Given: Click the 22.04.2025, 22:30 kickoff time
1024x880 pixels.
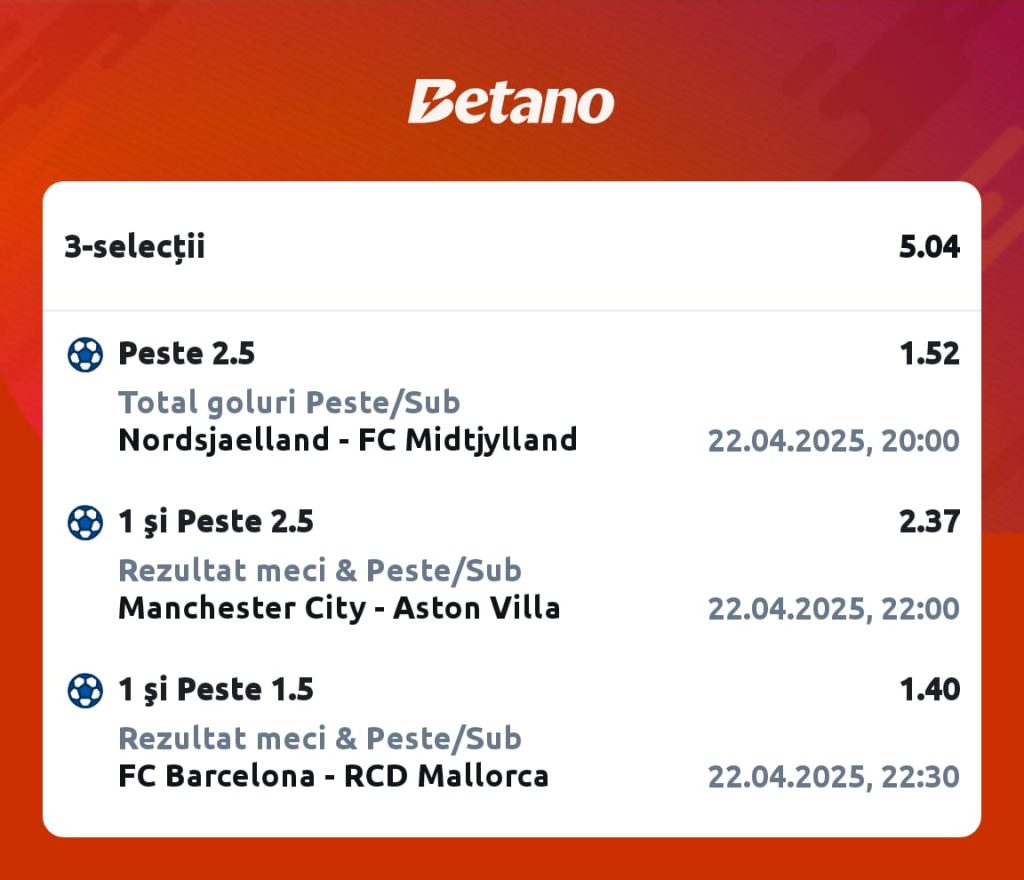Looking at the screenshot, I should (x=834, y=777).
